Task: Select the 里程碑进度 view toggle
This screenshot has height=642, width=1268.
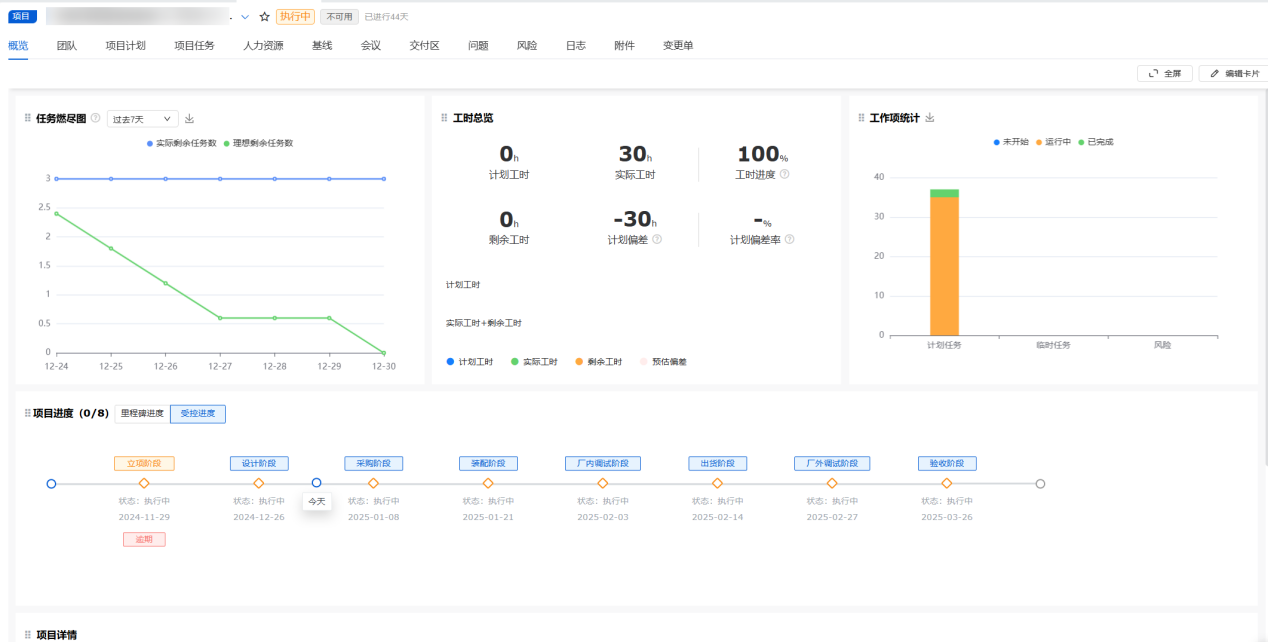Action: [142, 413]
